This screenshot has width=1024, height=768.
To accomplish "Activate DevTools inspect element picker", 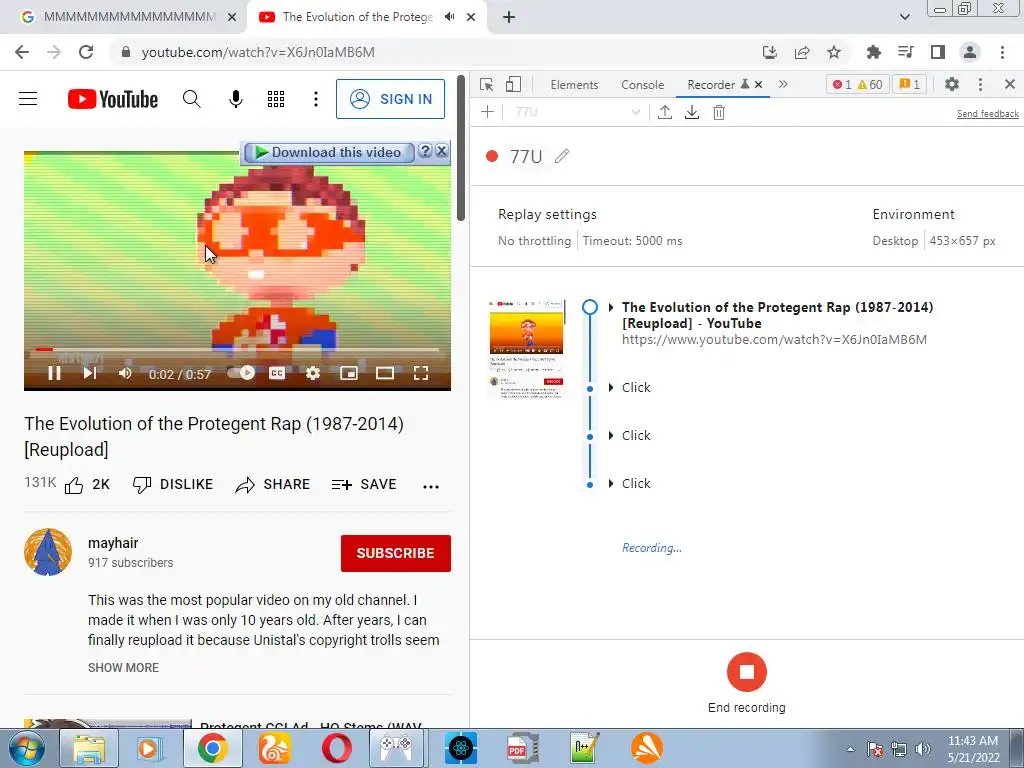I will 487,84.
